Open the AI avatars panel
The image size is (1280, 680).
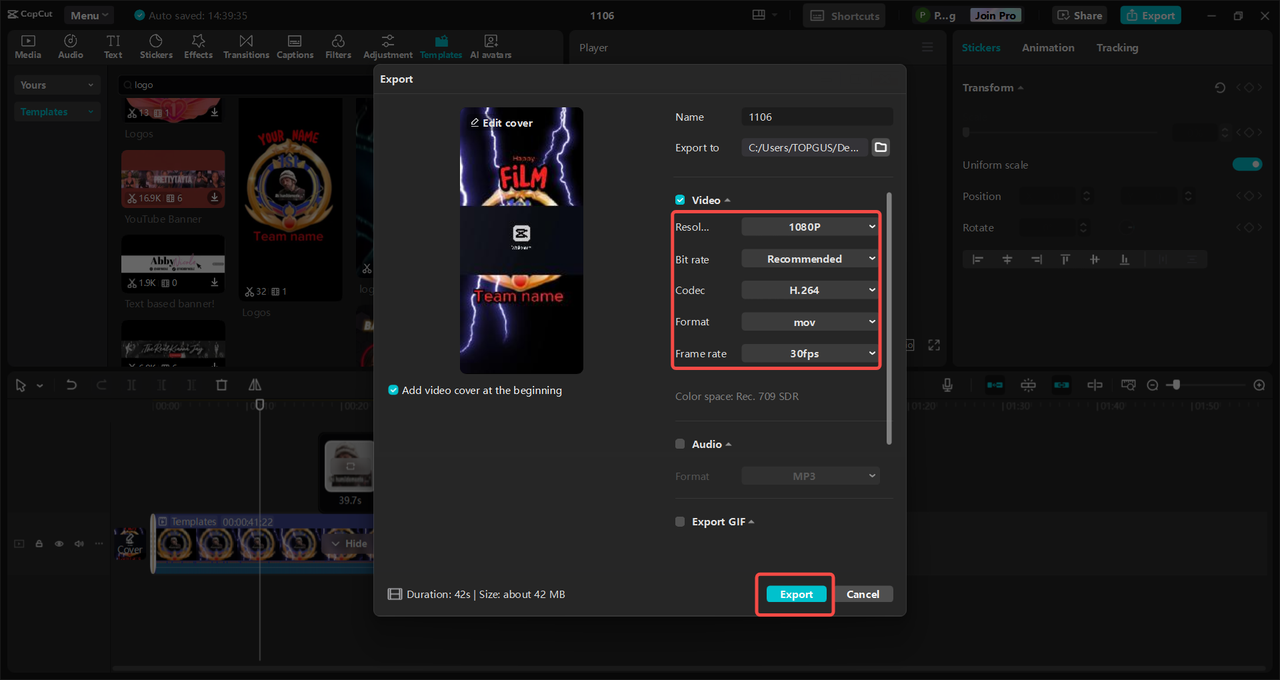491,46
